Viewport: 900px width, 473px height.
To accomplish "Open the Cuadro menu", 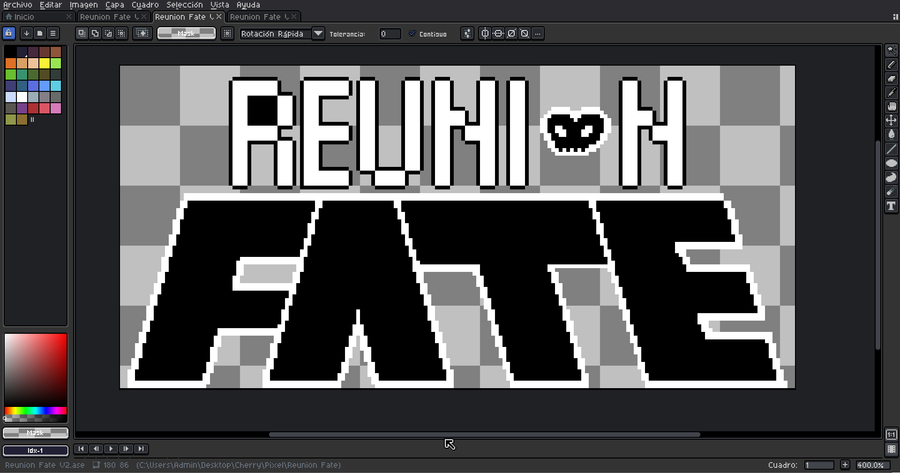I will [x=145, y=5].
